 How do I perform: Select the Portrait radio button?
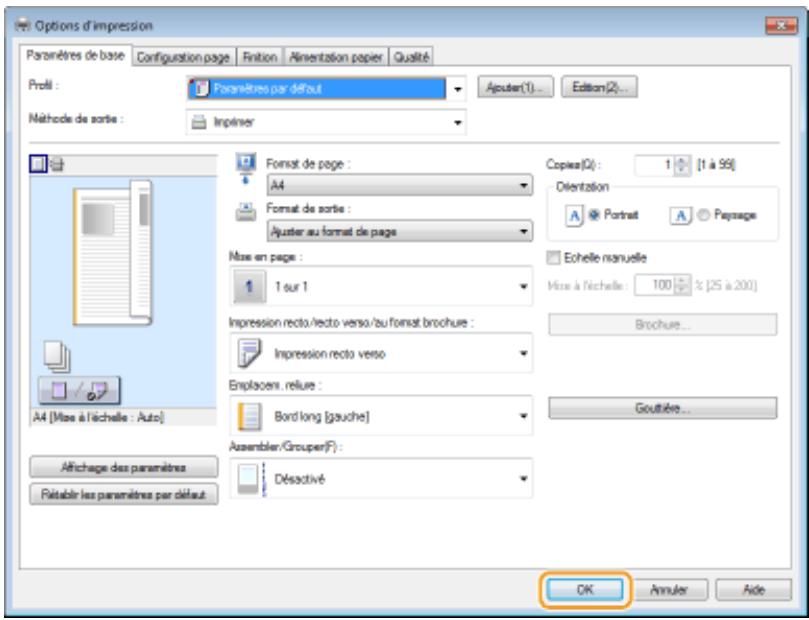[593, 215]
